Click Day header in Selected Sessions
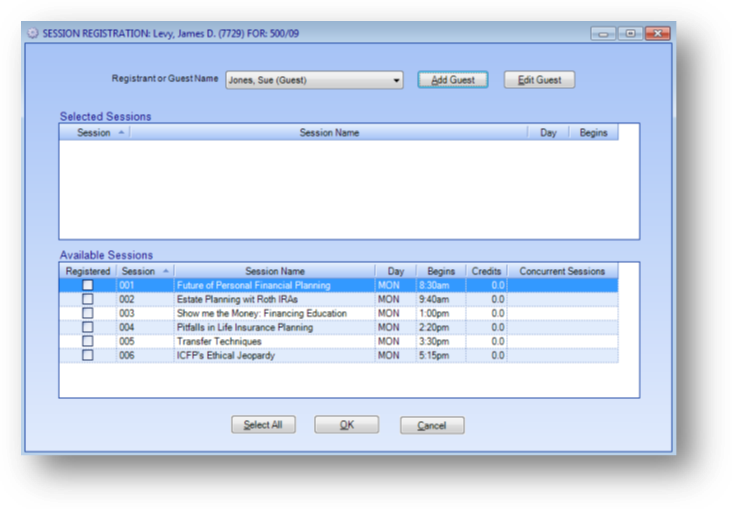 click(549, 133)
